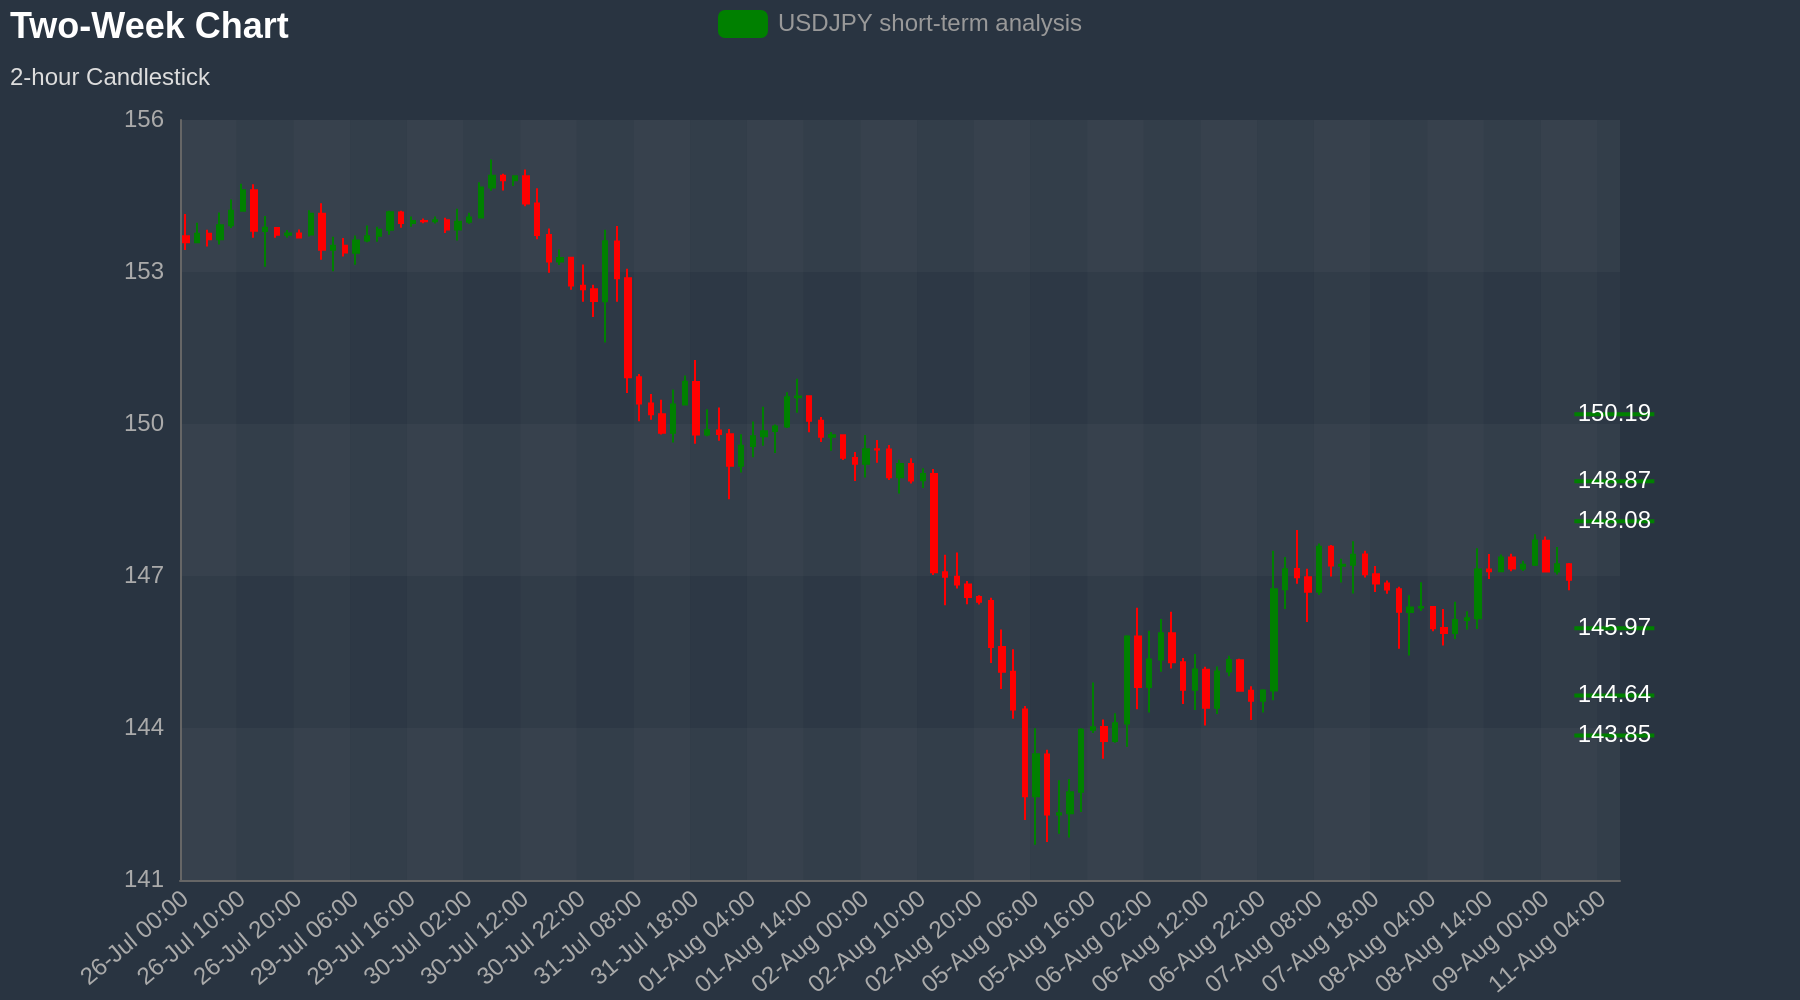The image size is (1800, 1000).
Task: Click the 26-Jul 00:00 x-axis label
Action: (135, 938)
